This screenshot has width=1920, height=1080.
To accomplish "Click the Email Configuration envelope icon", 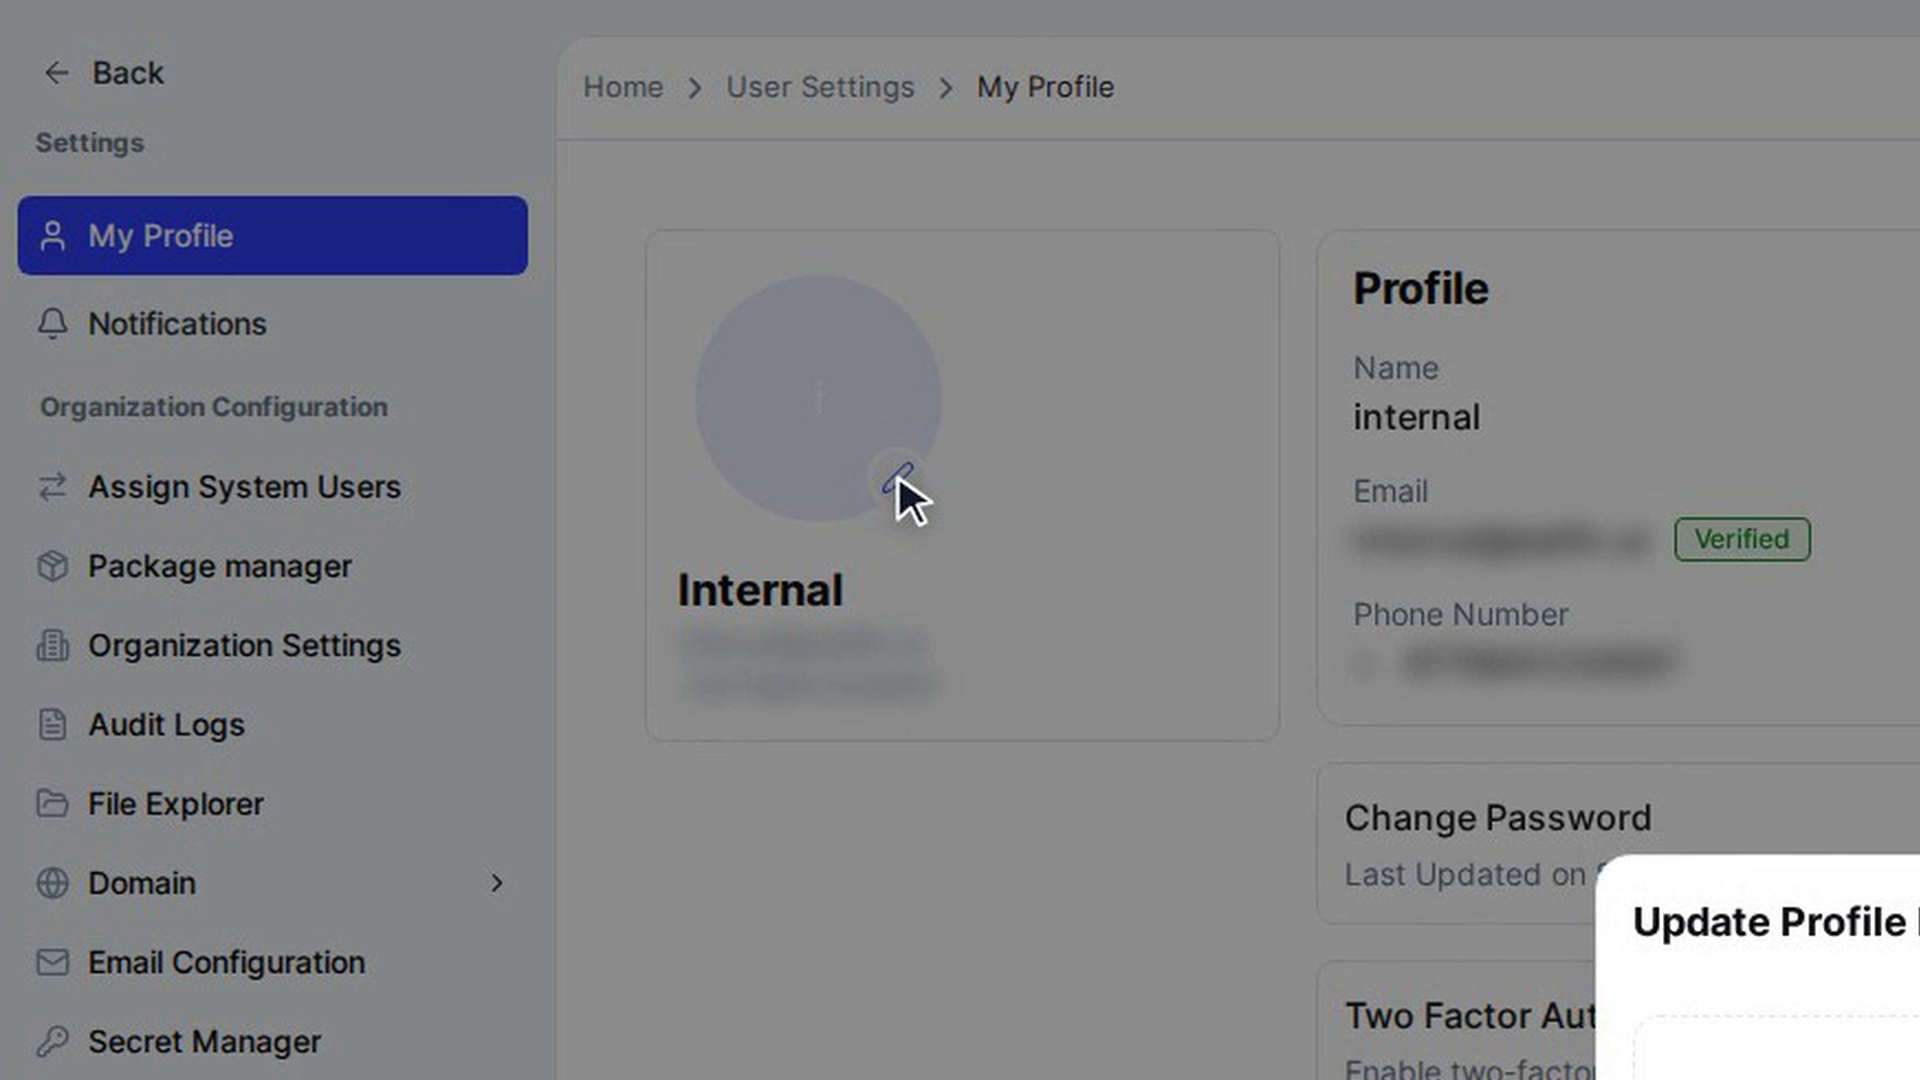I will click(53, 962).
